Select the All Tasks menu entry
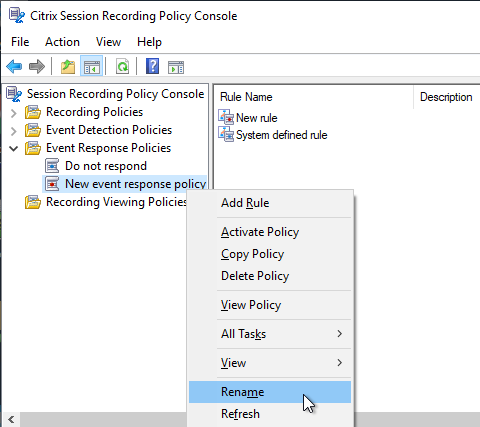The image size is (480, 427). click(x=270, y=334)
